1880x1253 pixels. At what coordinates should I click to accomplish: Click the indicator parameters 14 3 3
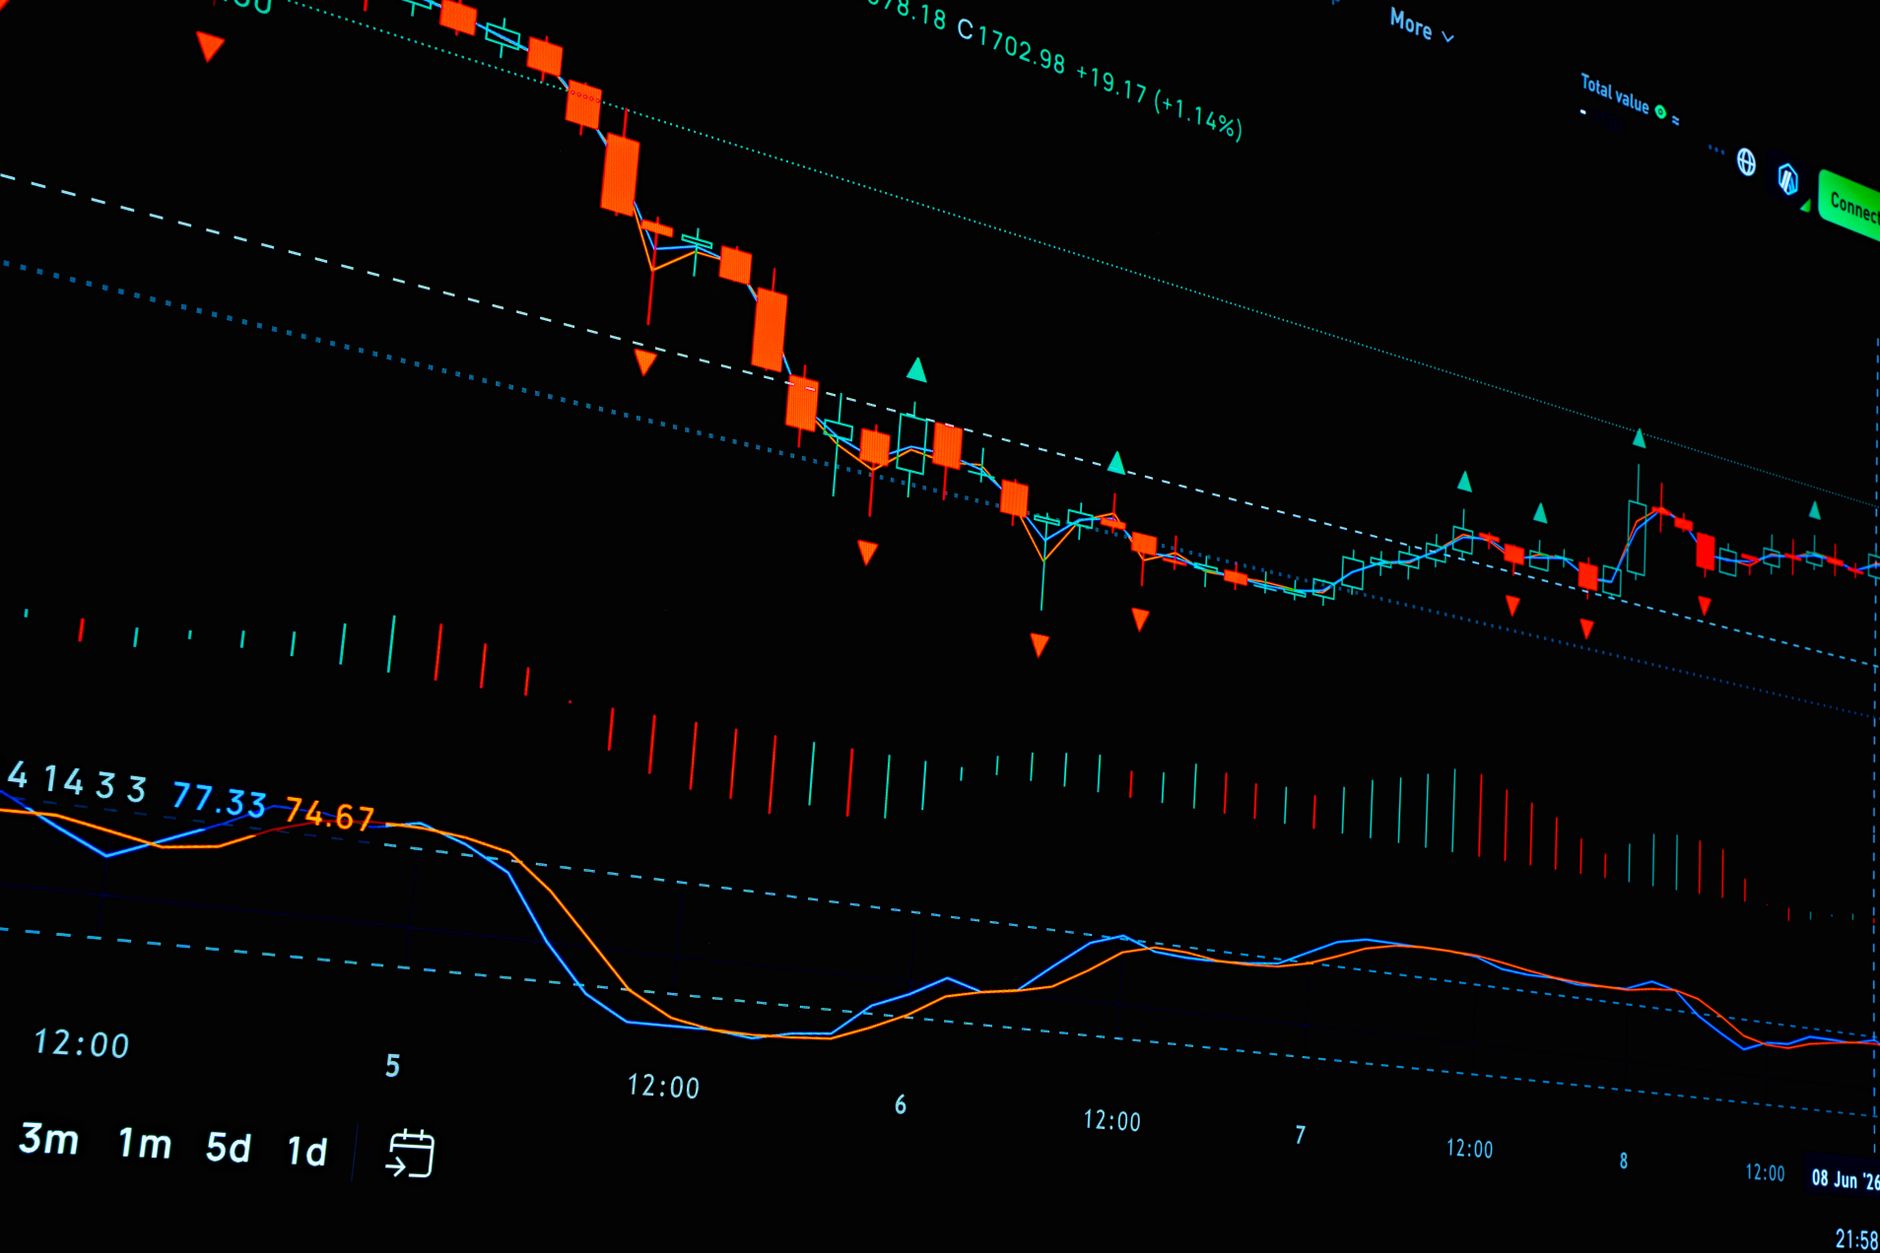click(x=95, y=784)
